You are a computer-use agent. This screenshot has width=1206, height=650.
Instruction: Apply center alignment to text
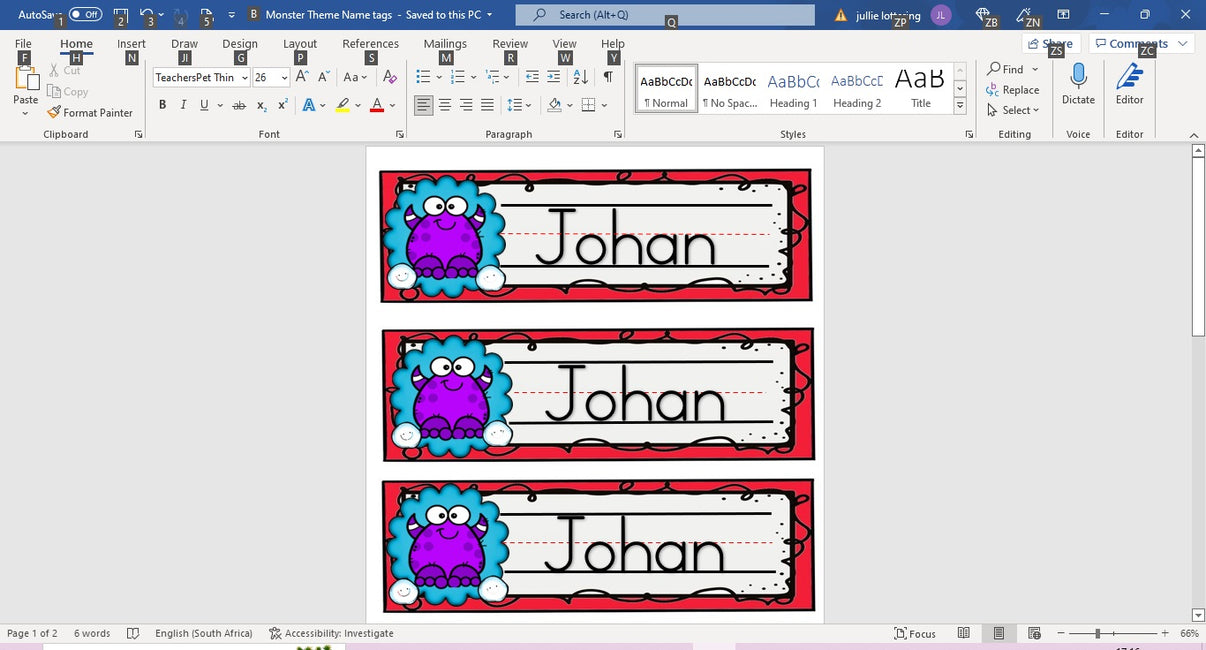[x=444, y=104]
